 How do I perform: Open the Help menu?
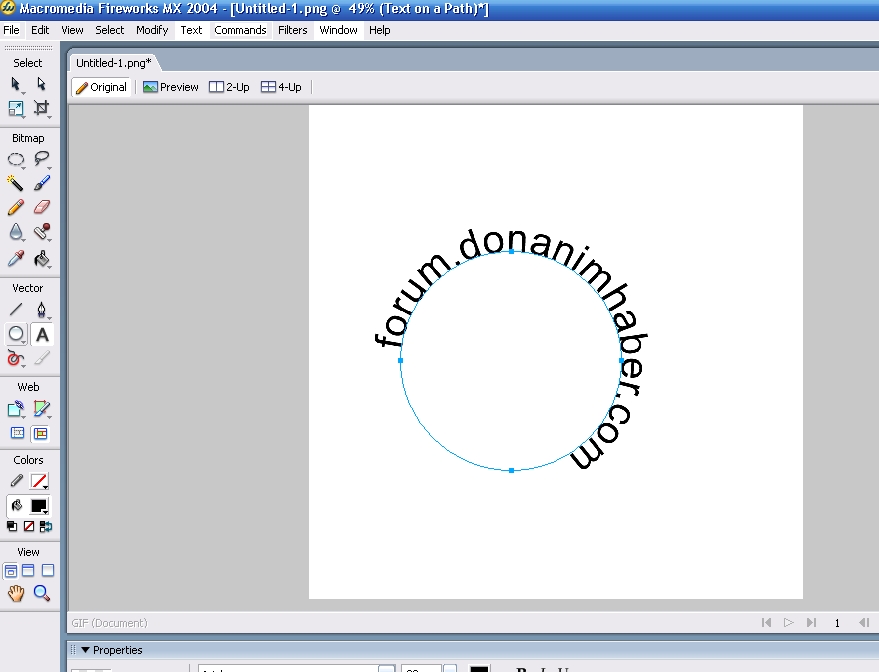pyautogui.click(x=380, y=30)
